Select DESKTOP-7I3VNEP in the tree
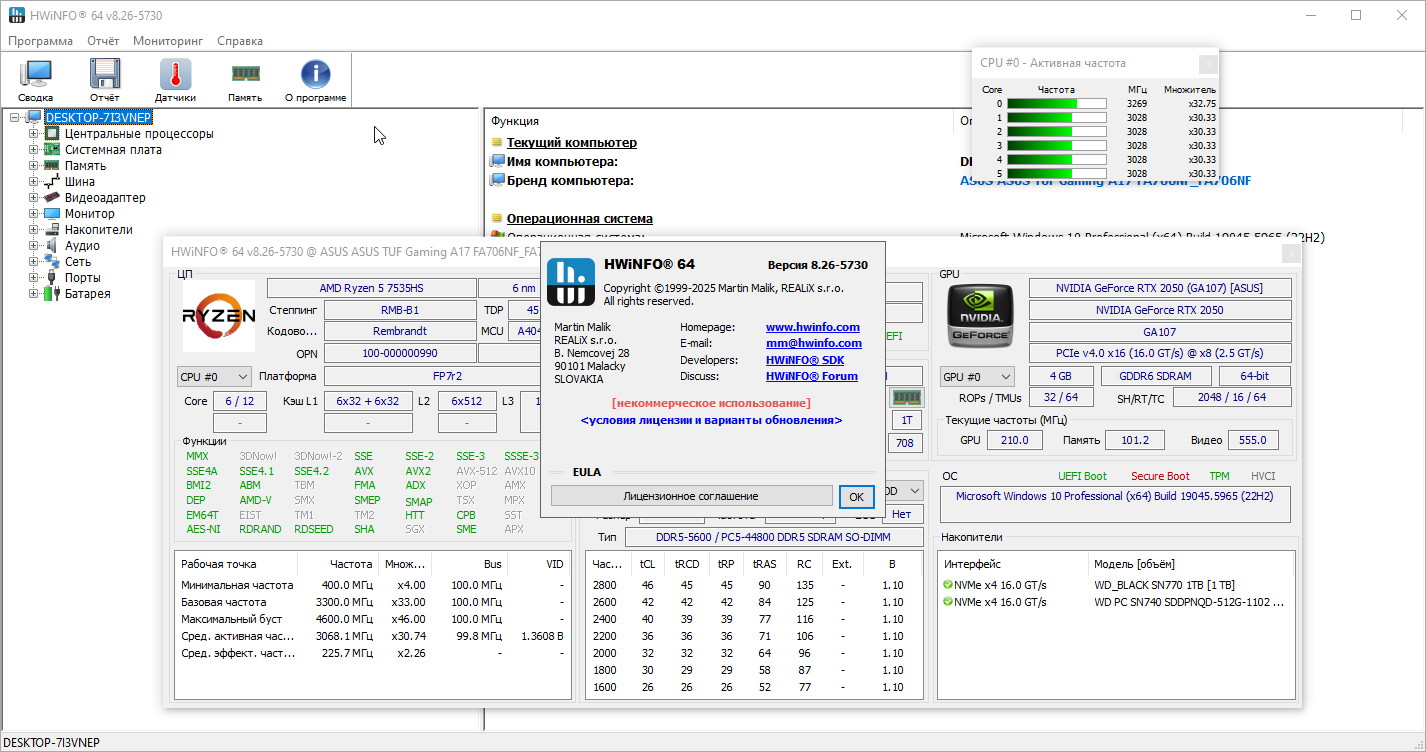 coord(99,118)
